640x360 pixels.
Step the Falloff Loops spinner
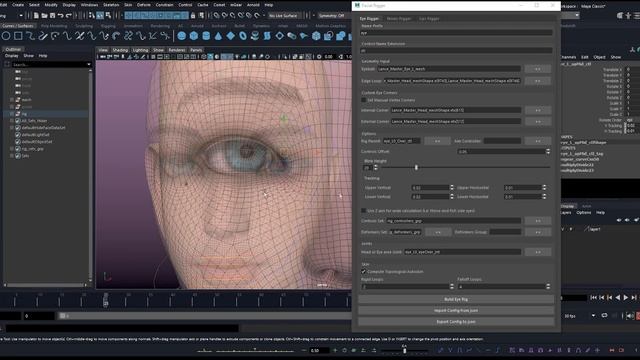[x=548, y=287]
